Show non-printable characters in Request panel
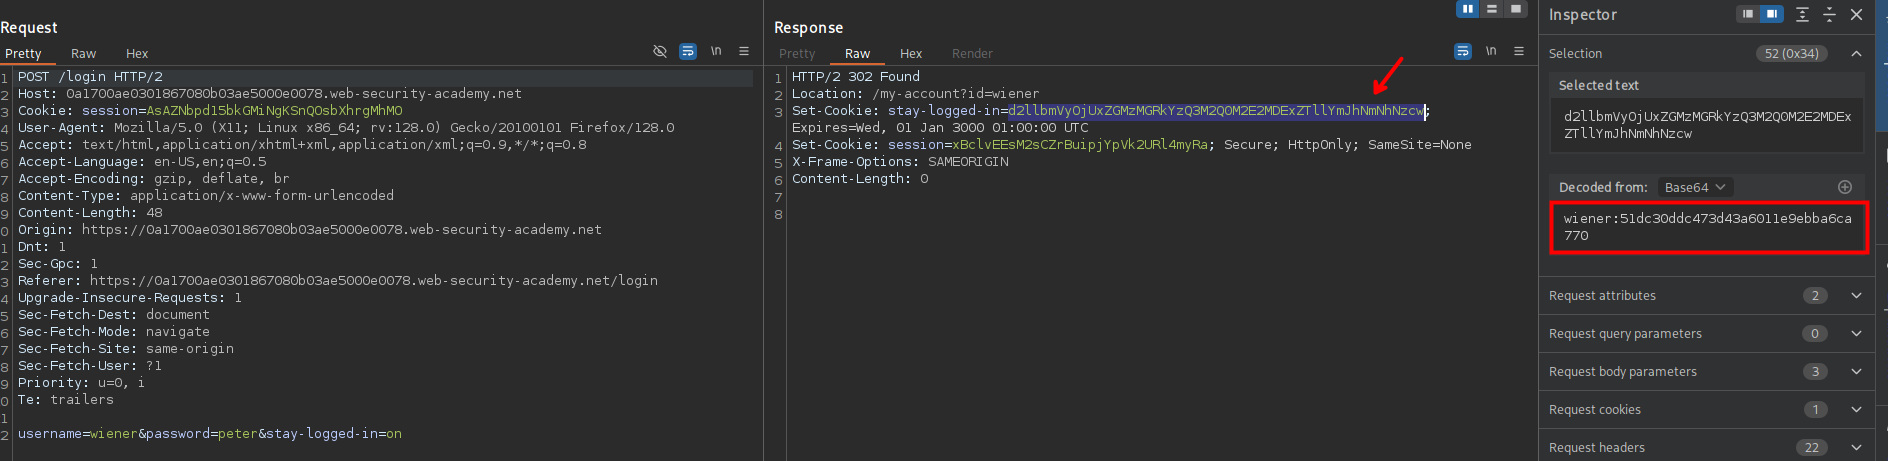This screenshot has height=461, width=1888. pyautogui.click(x=716, y=51)
